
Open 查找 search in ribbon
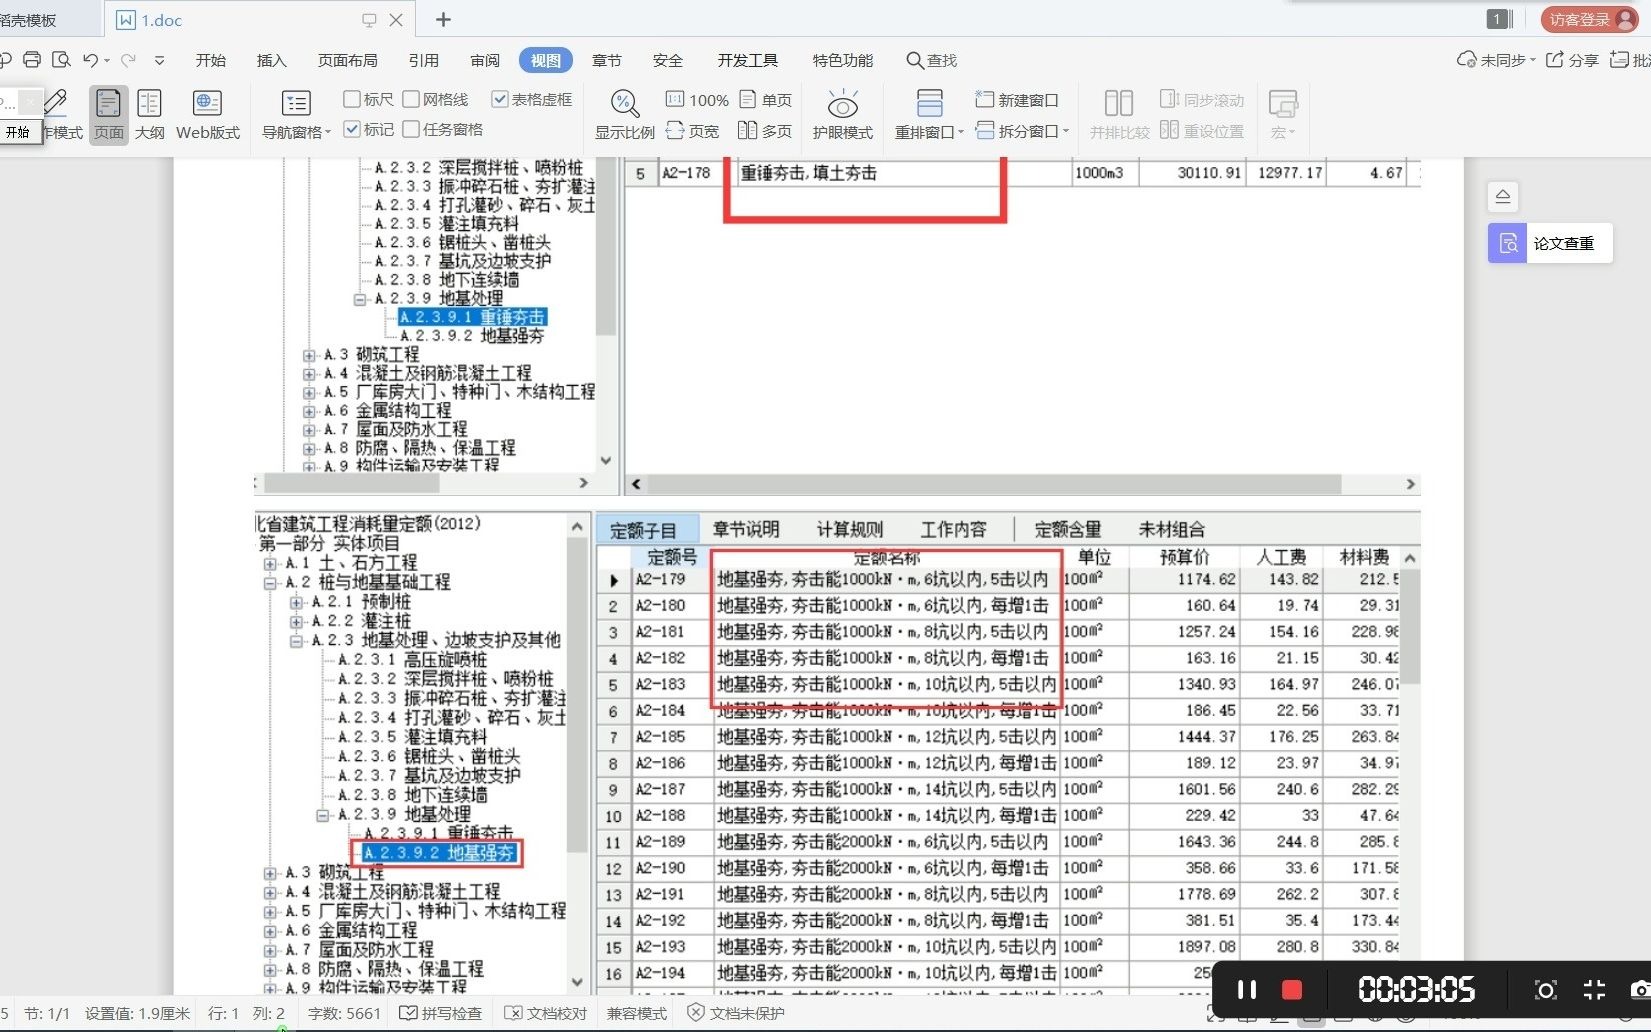(932, 60)
